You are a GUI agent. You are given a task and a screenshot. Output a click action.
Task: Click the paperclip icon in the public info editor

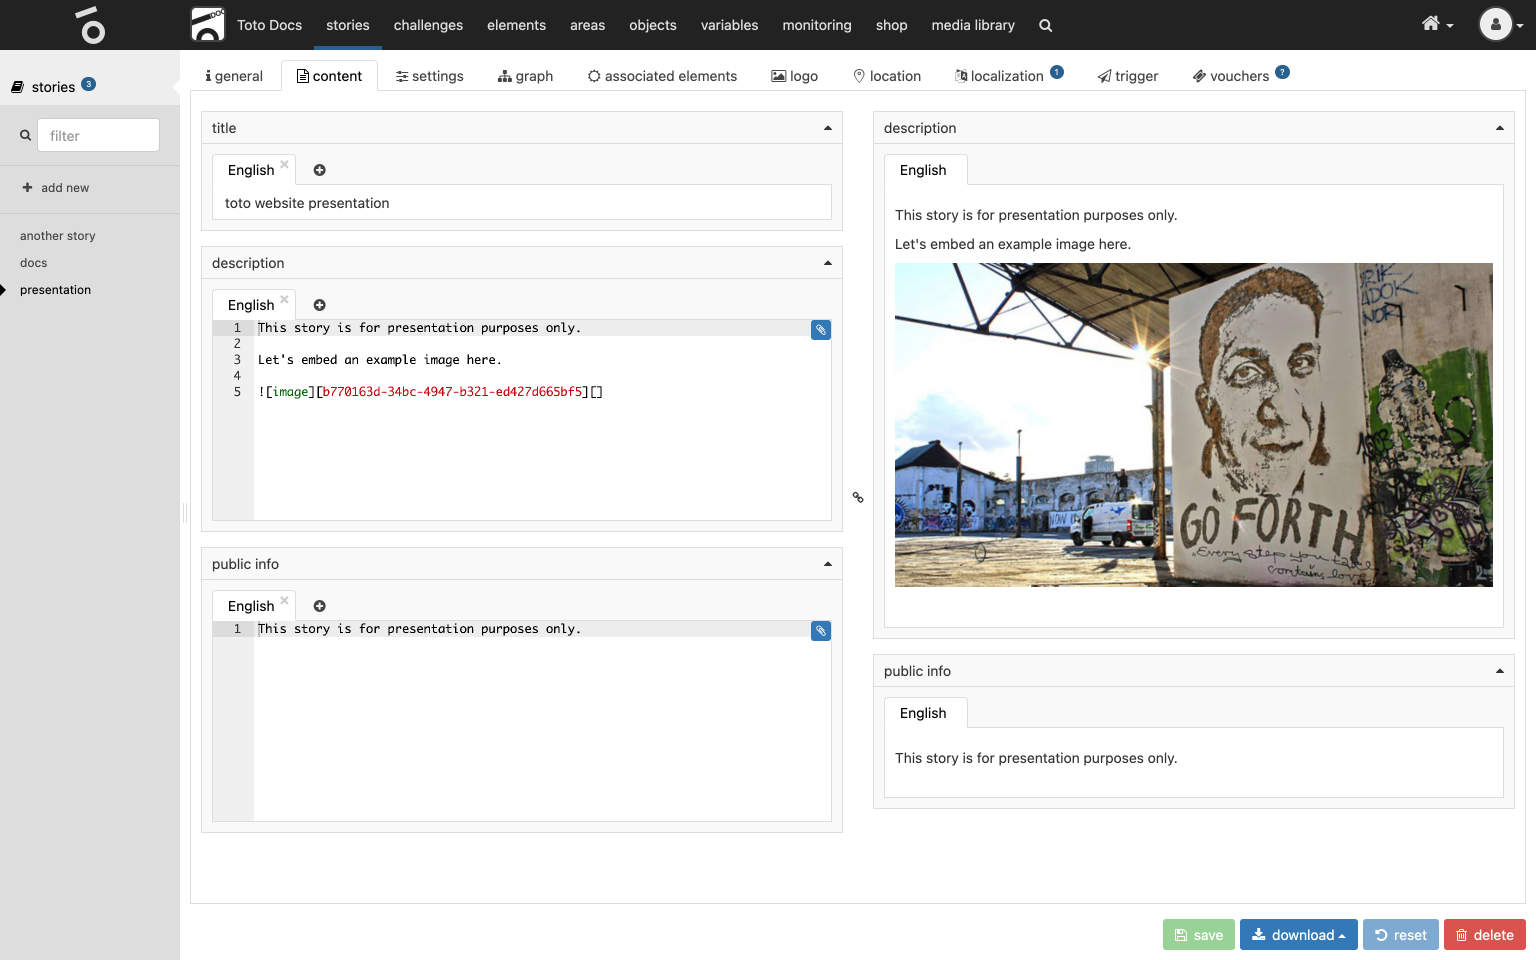pyautogui.click(x=820, y=631)
